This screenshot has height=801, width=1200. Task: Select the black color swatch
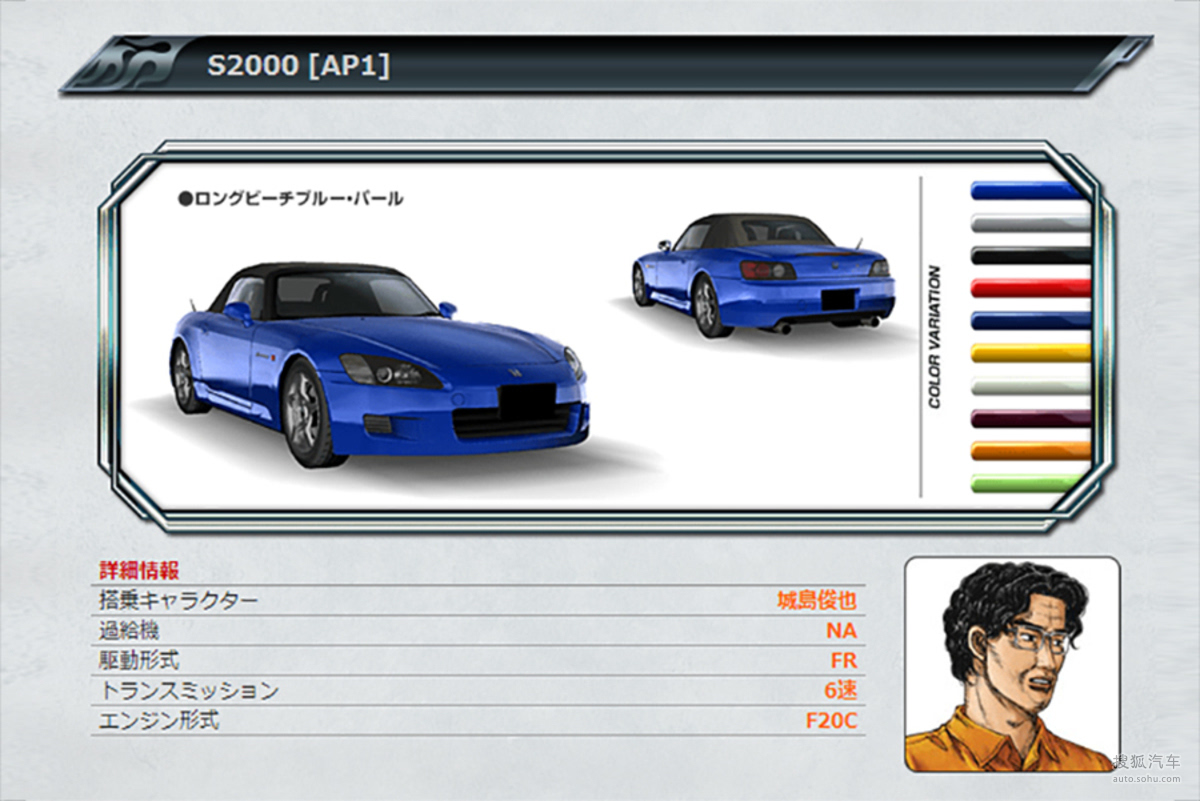[x=1029, y=255]
